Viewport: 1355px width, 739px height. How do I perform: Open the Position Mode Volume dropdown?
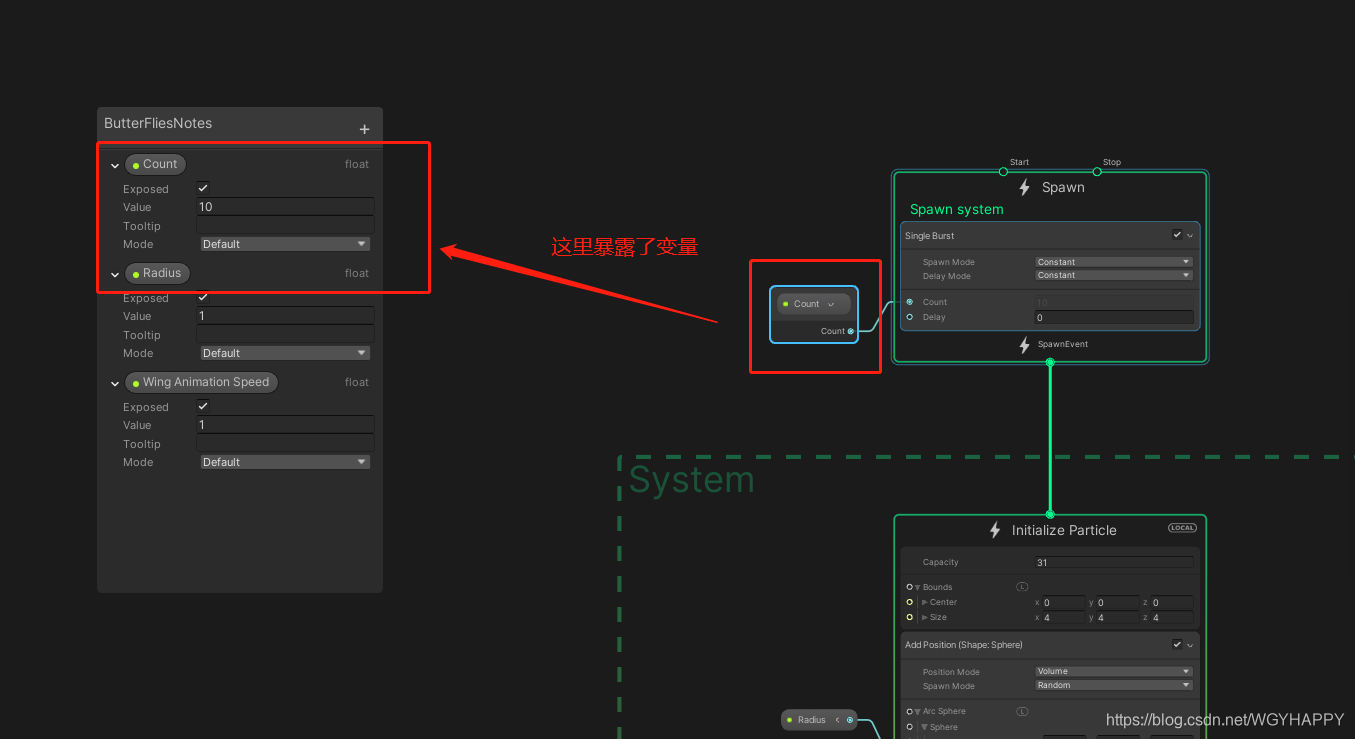1114,672
